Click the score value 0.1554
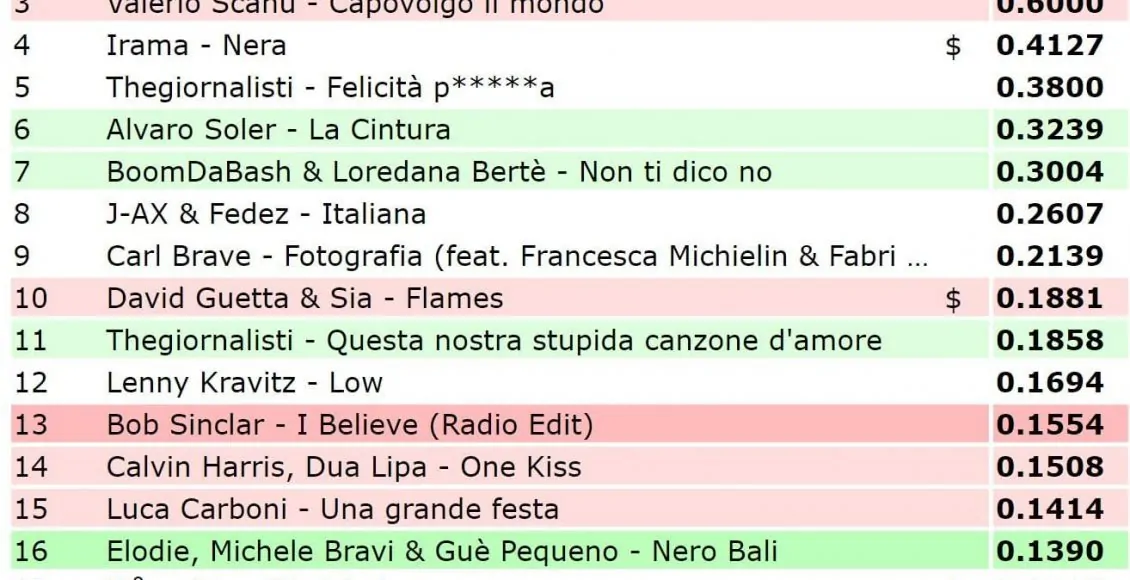 point(1049,425)
